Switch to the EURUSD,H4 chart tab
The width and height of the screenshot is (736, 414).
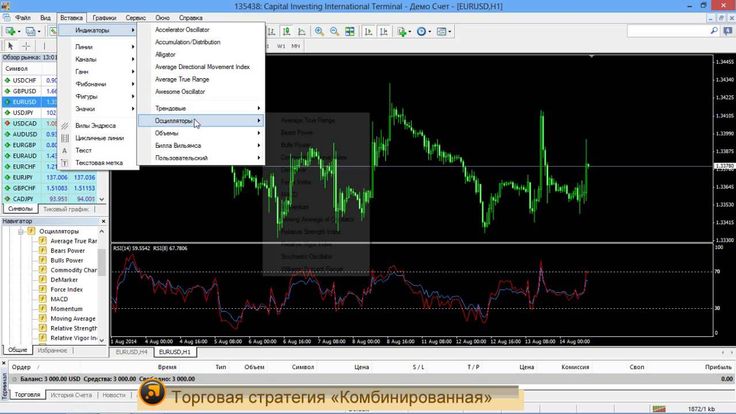pyautogui.click(x=132, y=352)
